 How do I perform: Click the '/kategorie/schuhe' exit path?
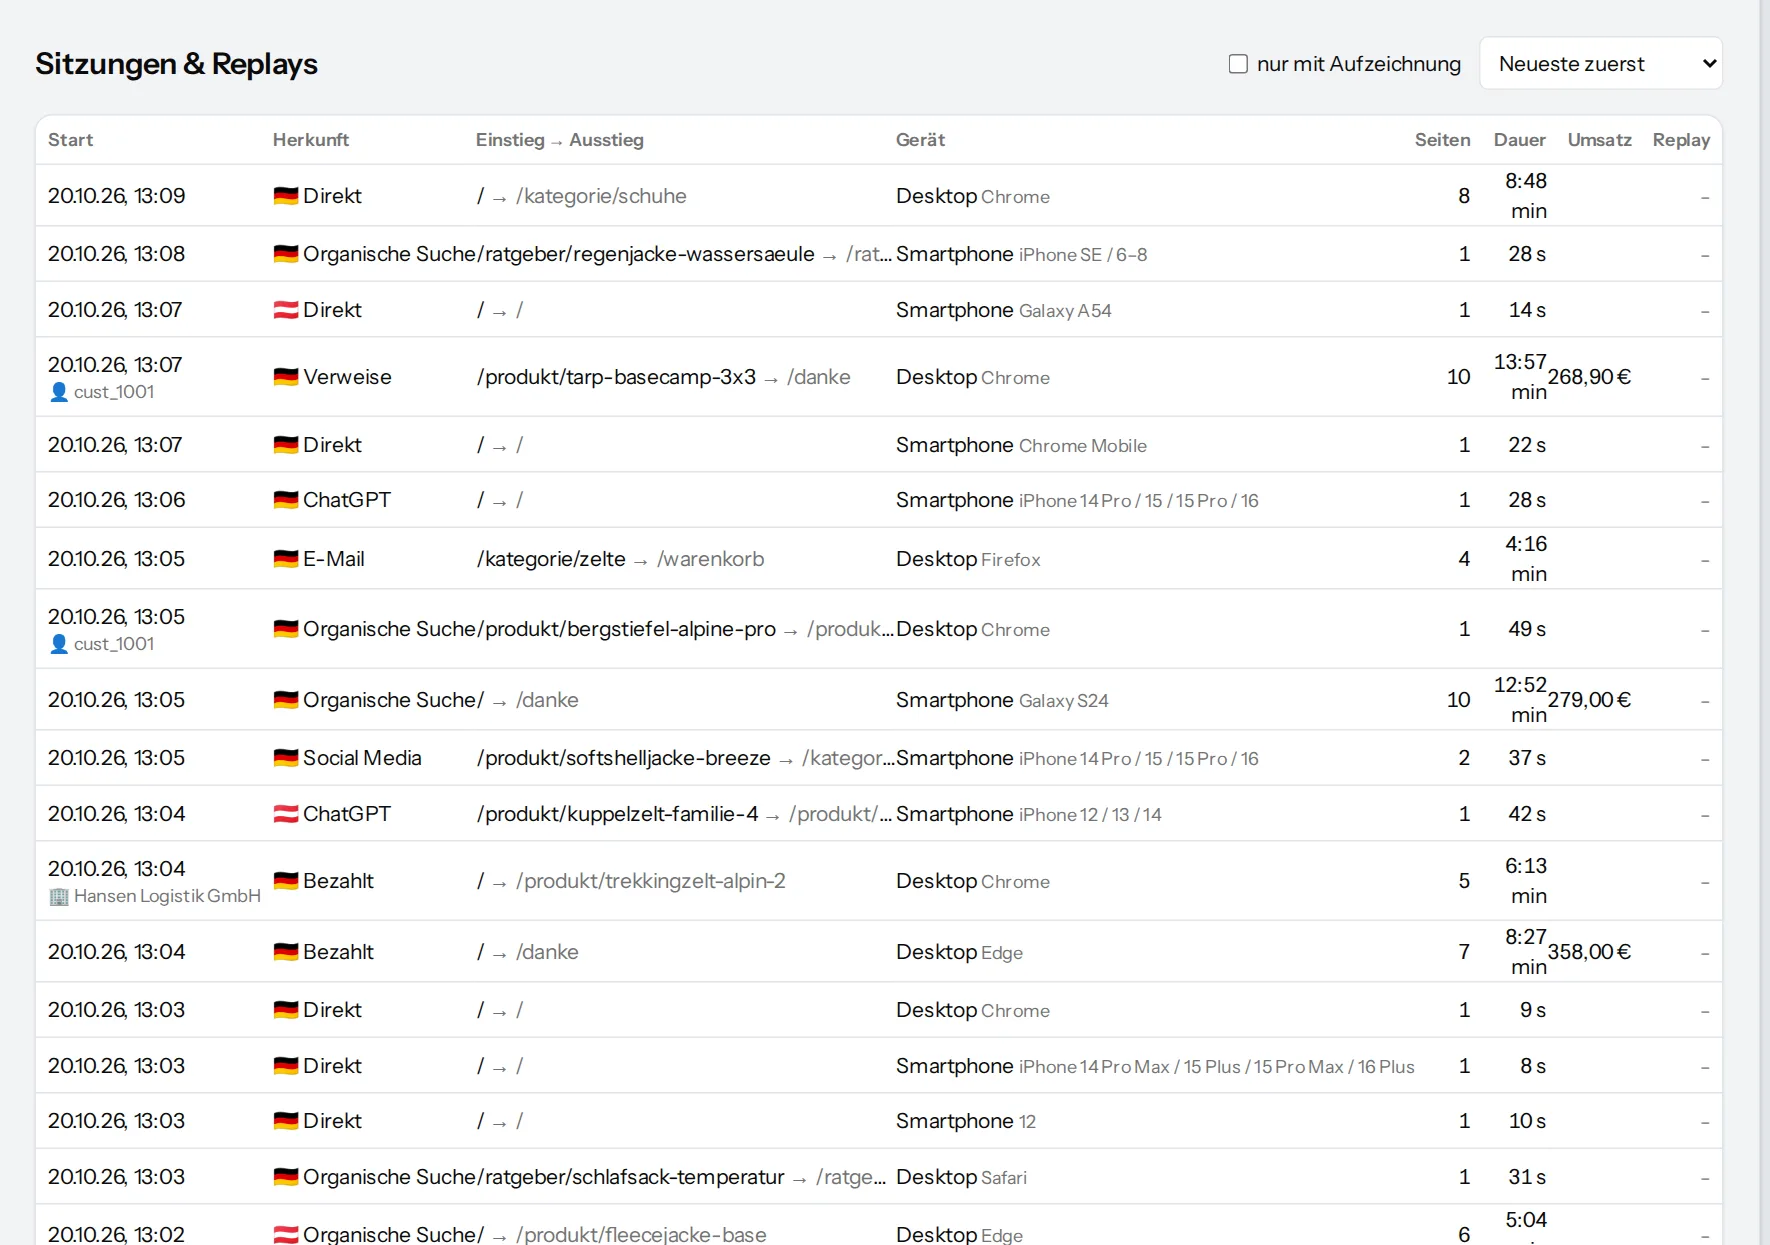[601, 196]
